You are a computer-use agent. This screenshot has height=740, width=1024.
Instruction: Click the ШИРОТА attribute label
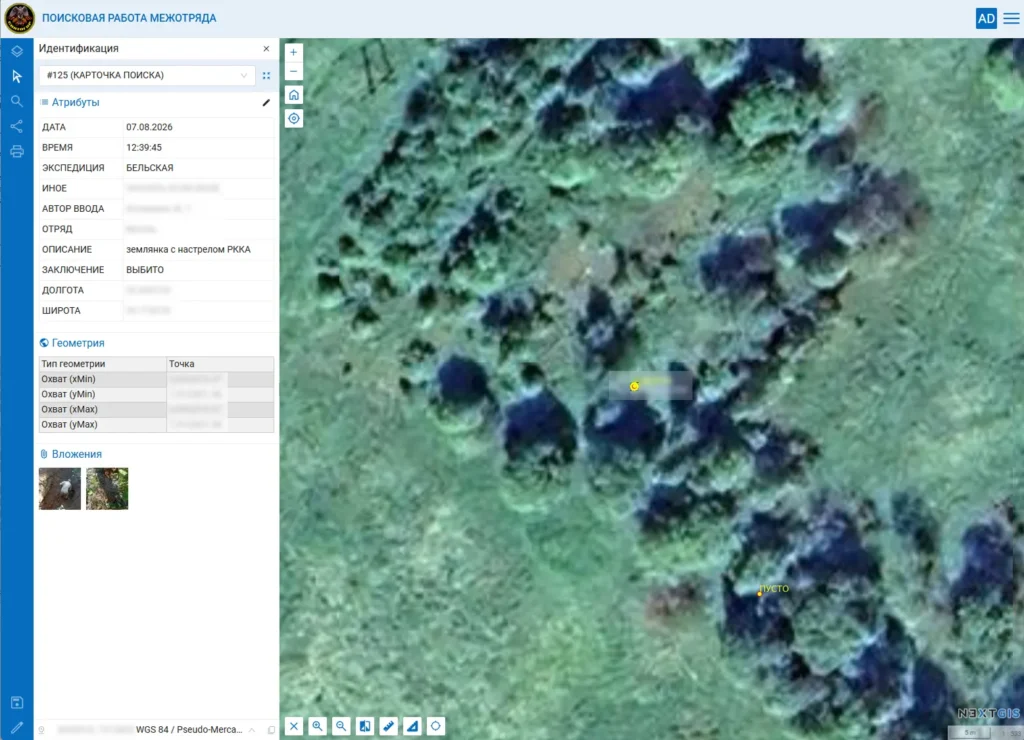[61, 310]
